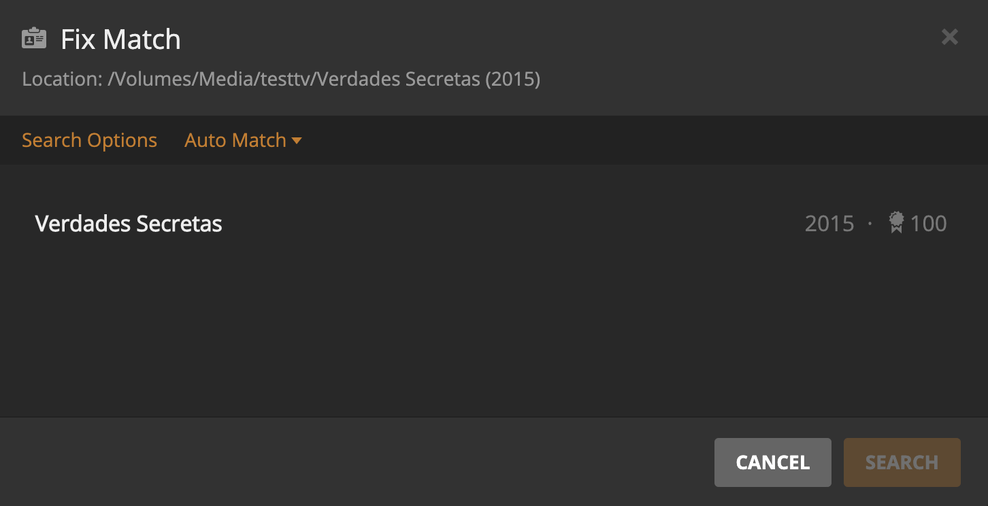Screen dimensions: 988x506
Task: Click the 100 match score value
Action: coord(928,223)
